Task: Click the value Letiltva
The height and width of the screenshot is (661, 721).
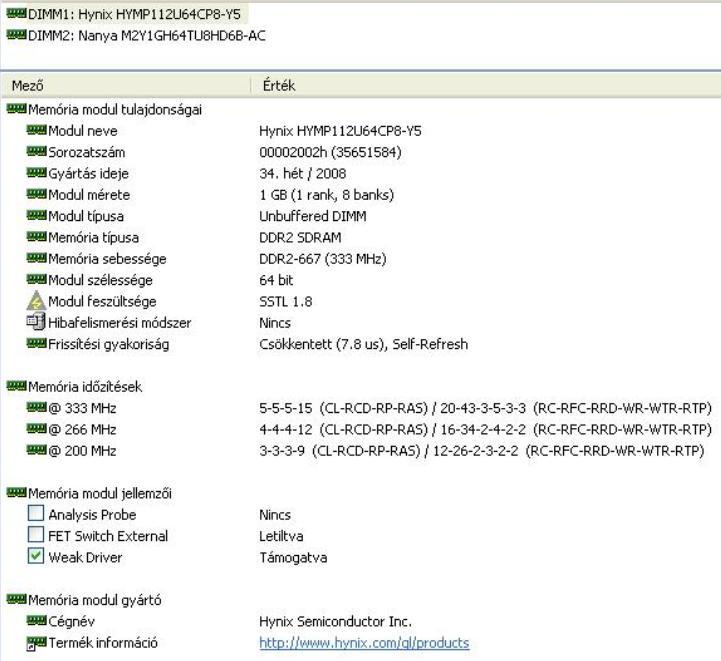Action: tap(281, 536)
